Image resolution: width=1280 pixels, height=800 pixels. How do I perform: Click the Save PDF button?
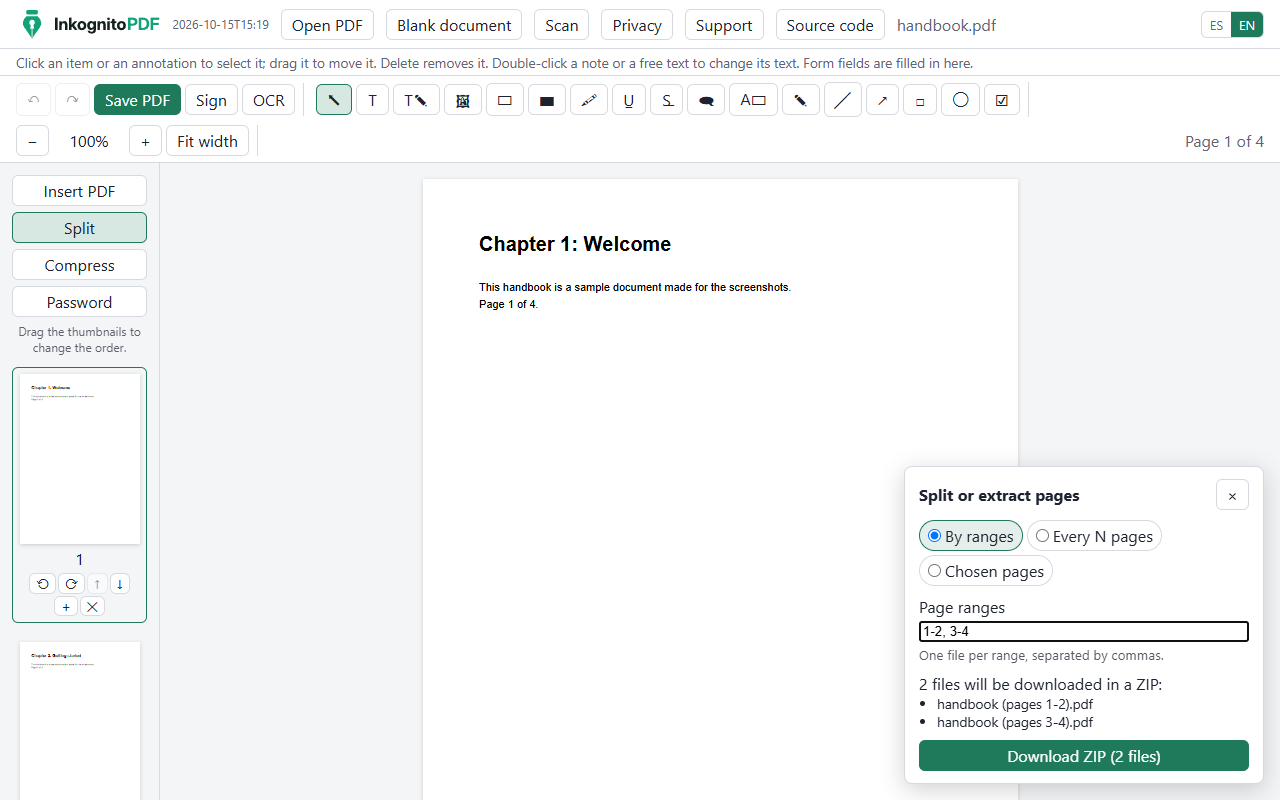[x=137, y=100]
